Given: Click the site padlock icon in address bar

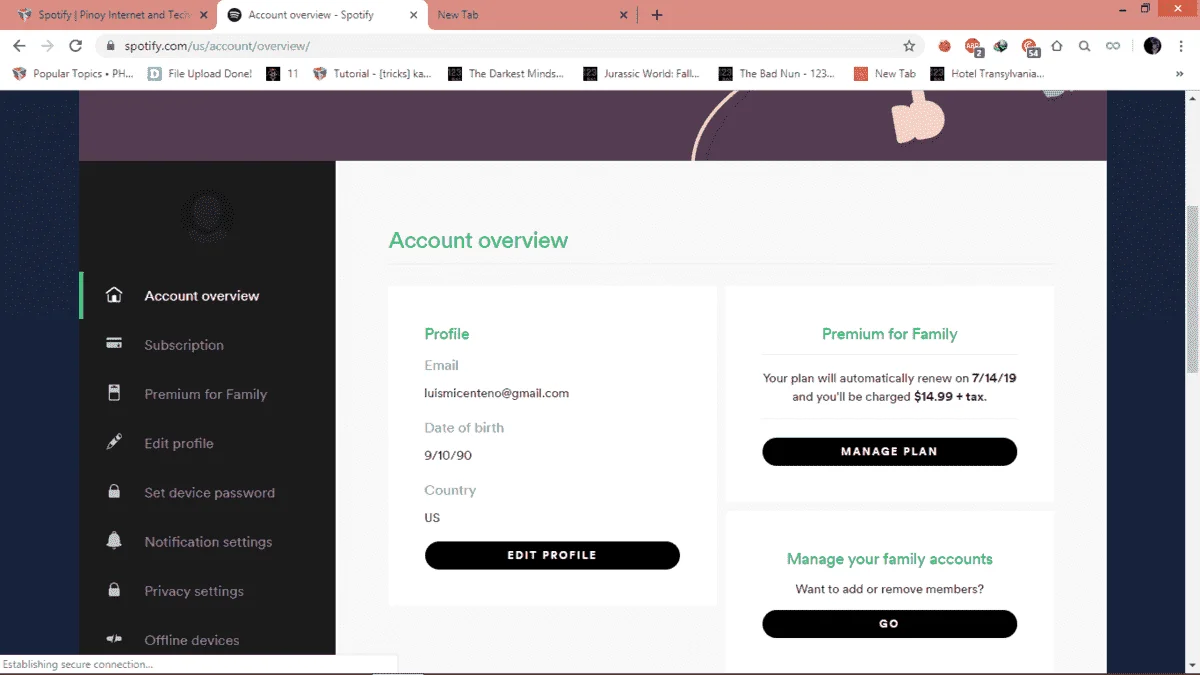Looking at the screenshot, I should (x=110, y=46).
